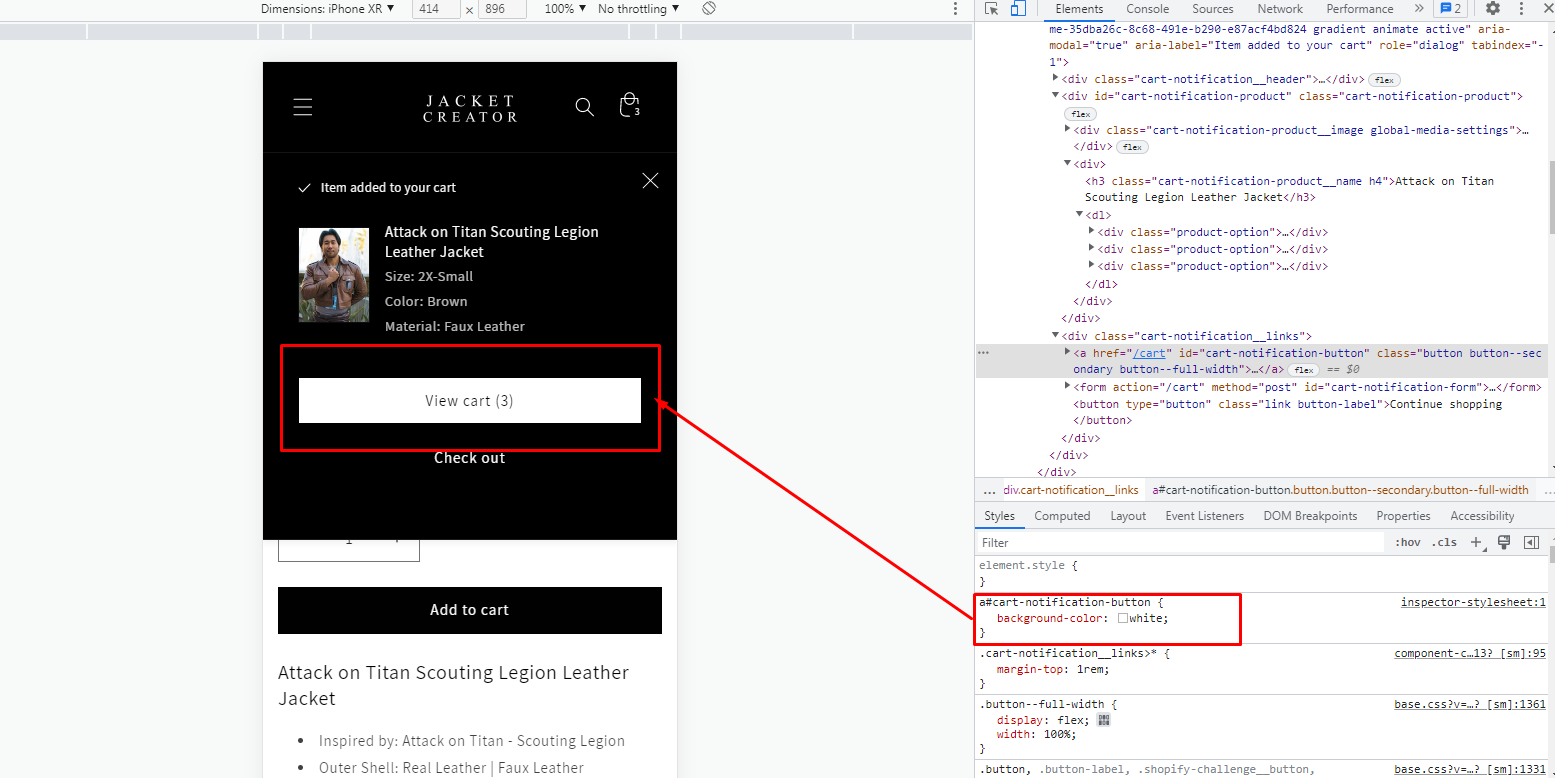
Task: Show more DevTools tabs via double chevron
Action: point(1418,9)
